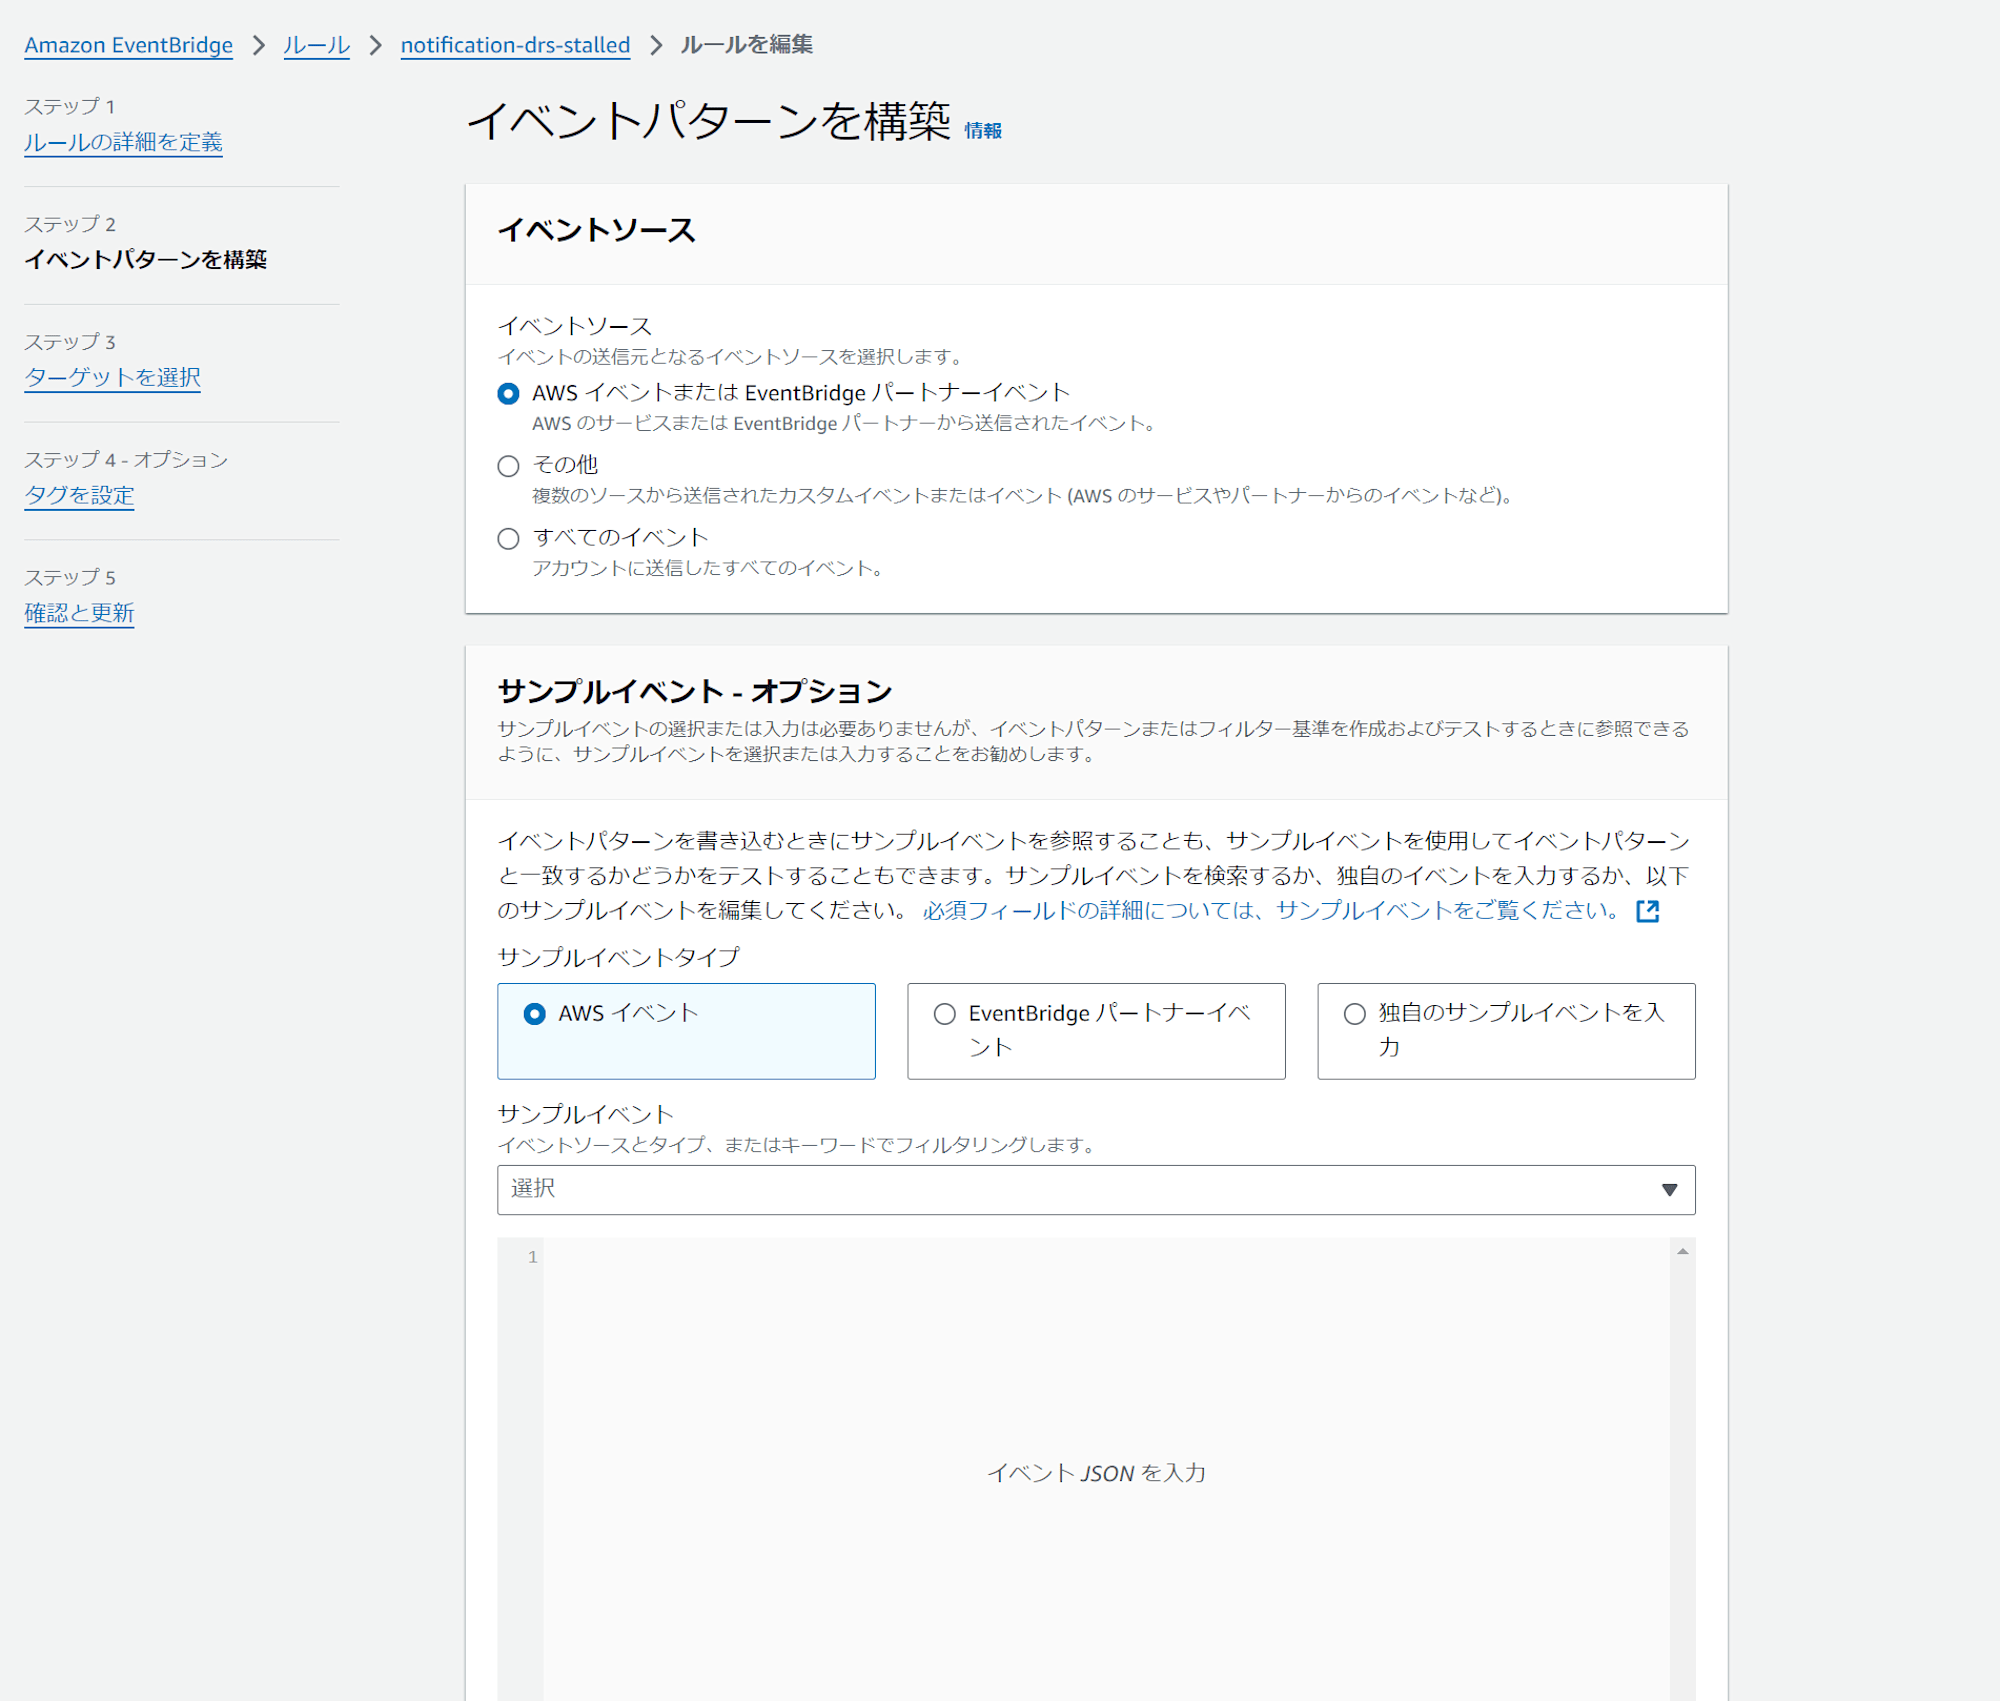Click the ルールを編集 breadcrumb text
Viewport: 2000px width, 1701px height.
click(747, 45)
